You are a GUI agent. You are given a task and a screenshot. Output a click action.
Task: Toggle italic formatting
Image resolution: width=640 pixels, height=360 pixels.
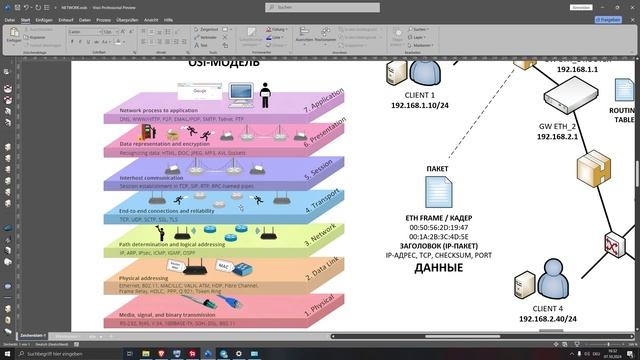point(80,42)
